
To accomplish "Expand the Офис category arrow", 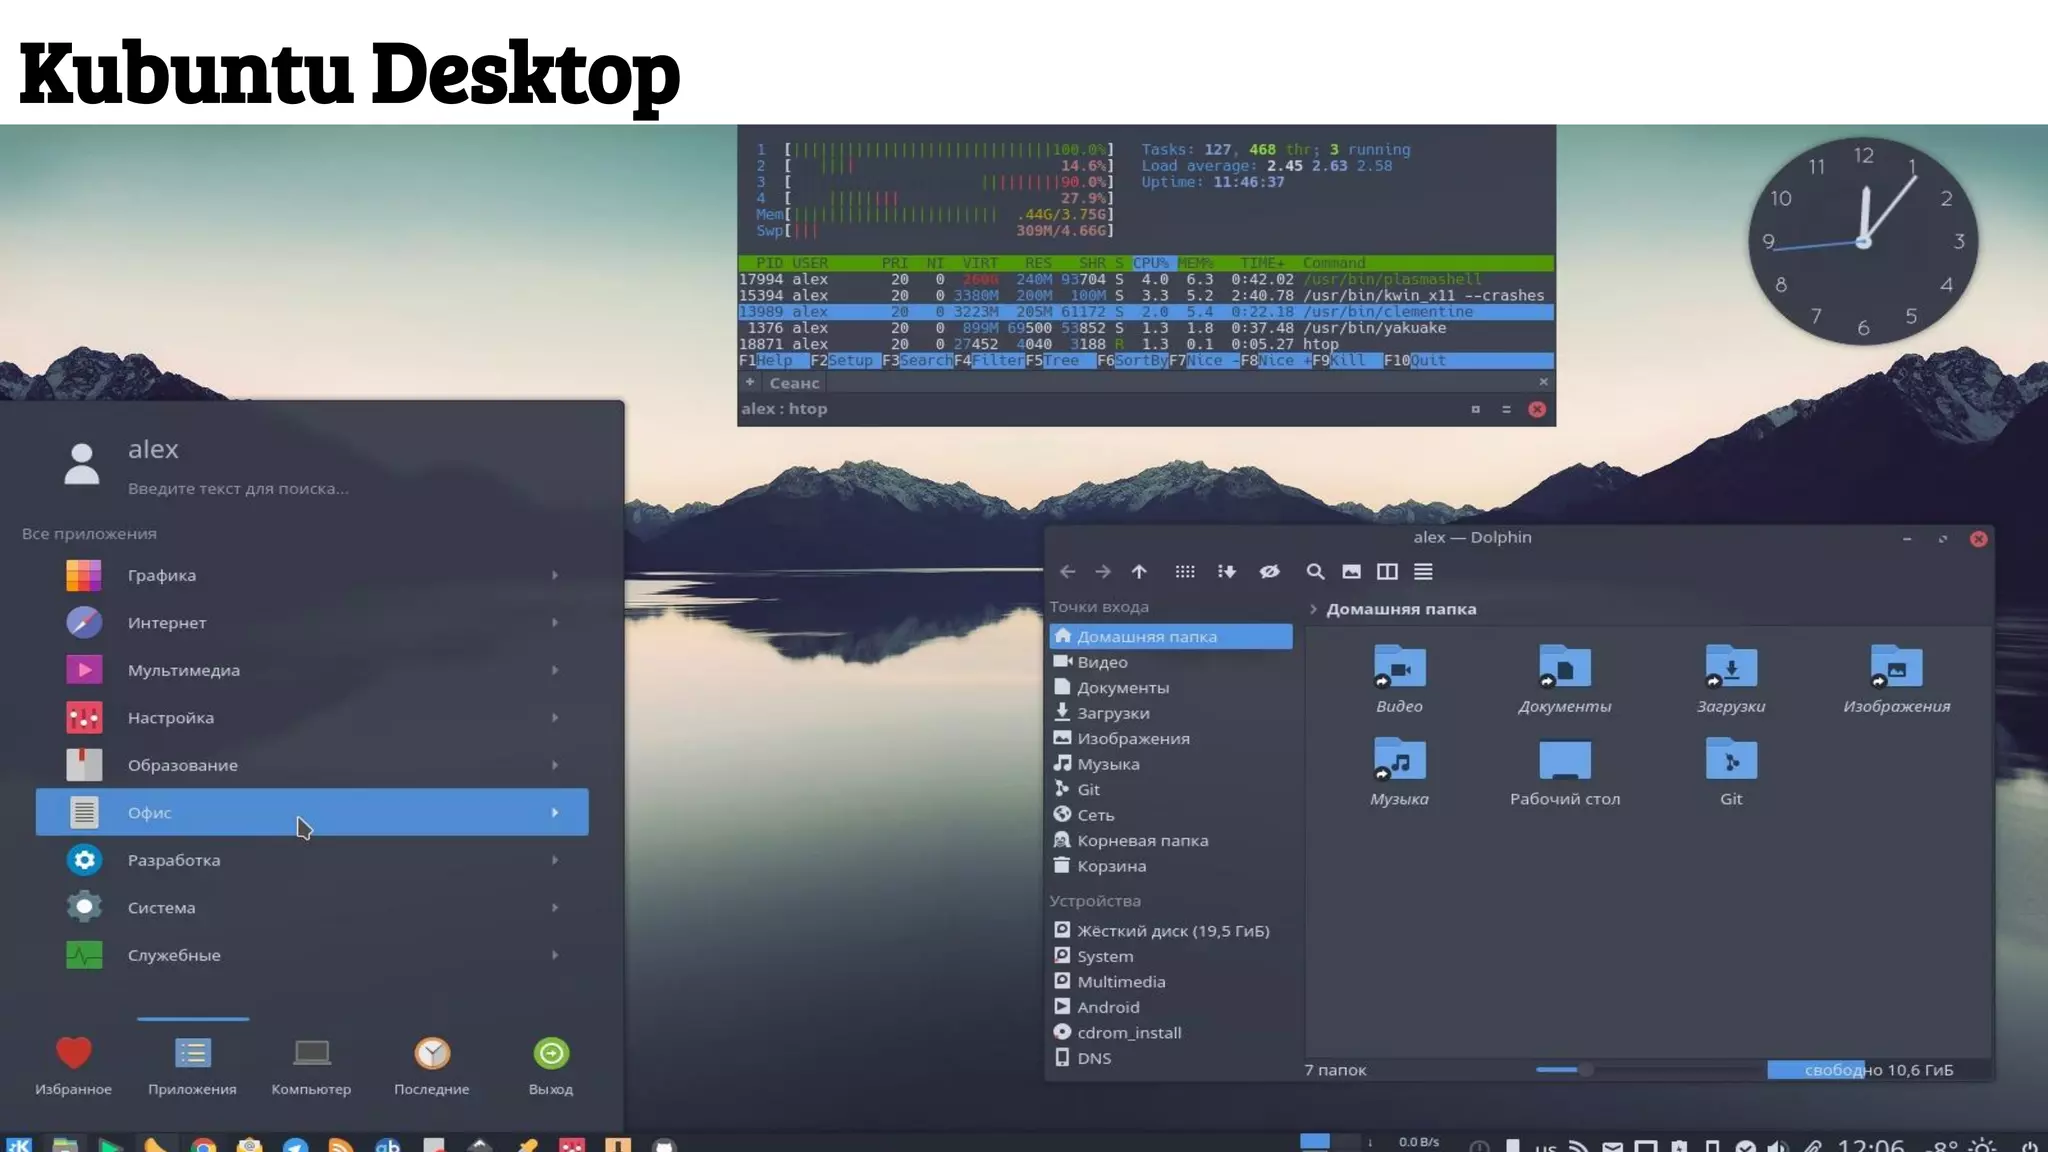I will point(555,813).
